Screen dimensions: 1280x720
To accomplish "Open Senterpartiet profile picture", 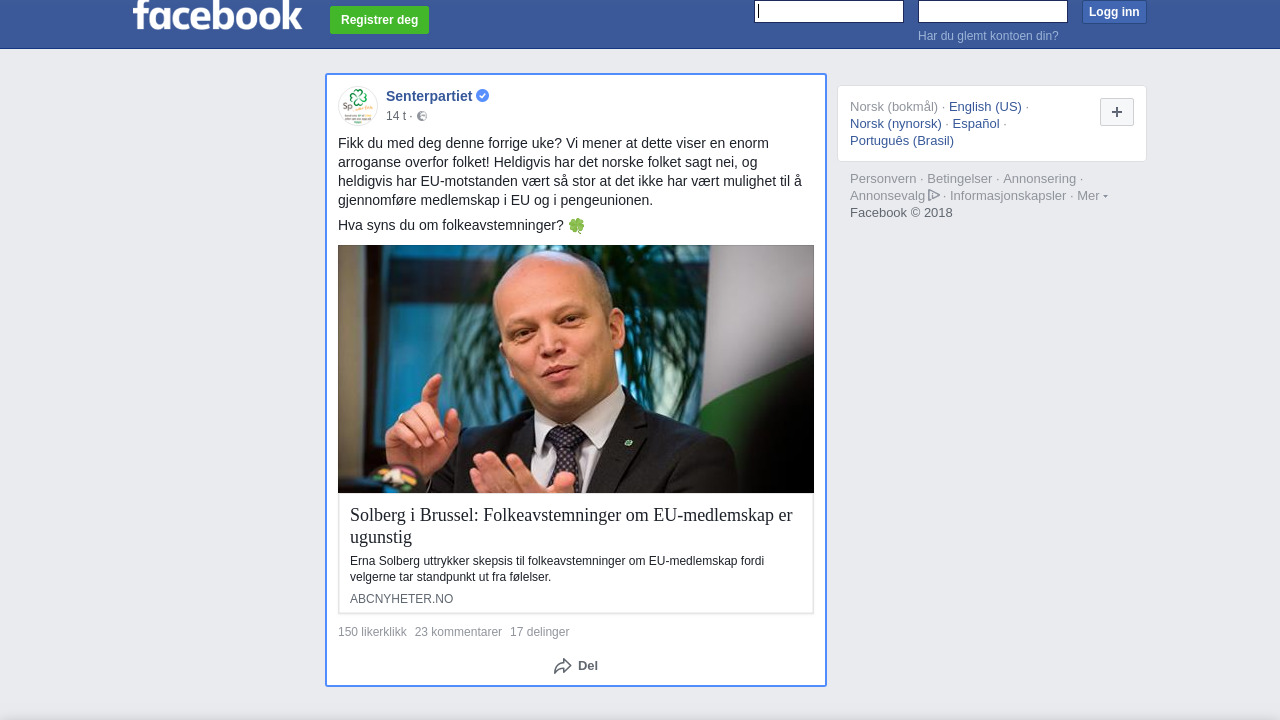I will (358, 105).
